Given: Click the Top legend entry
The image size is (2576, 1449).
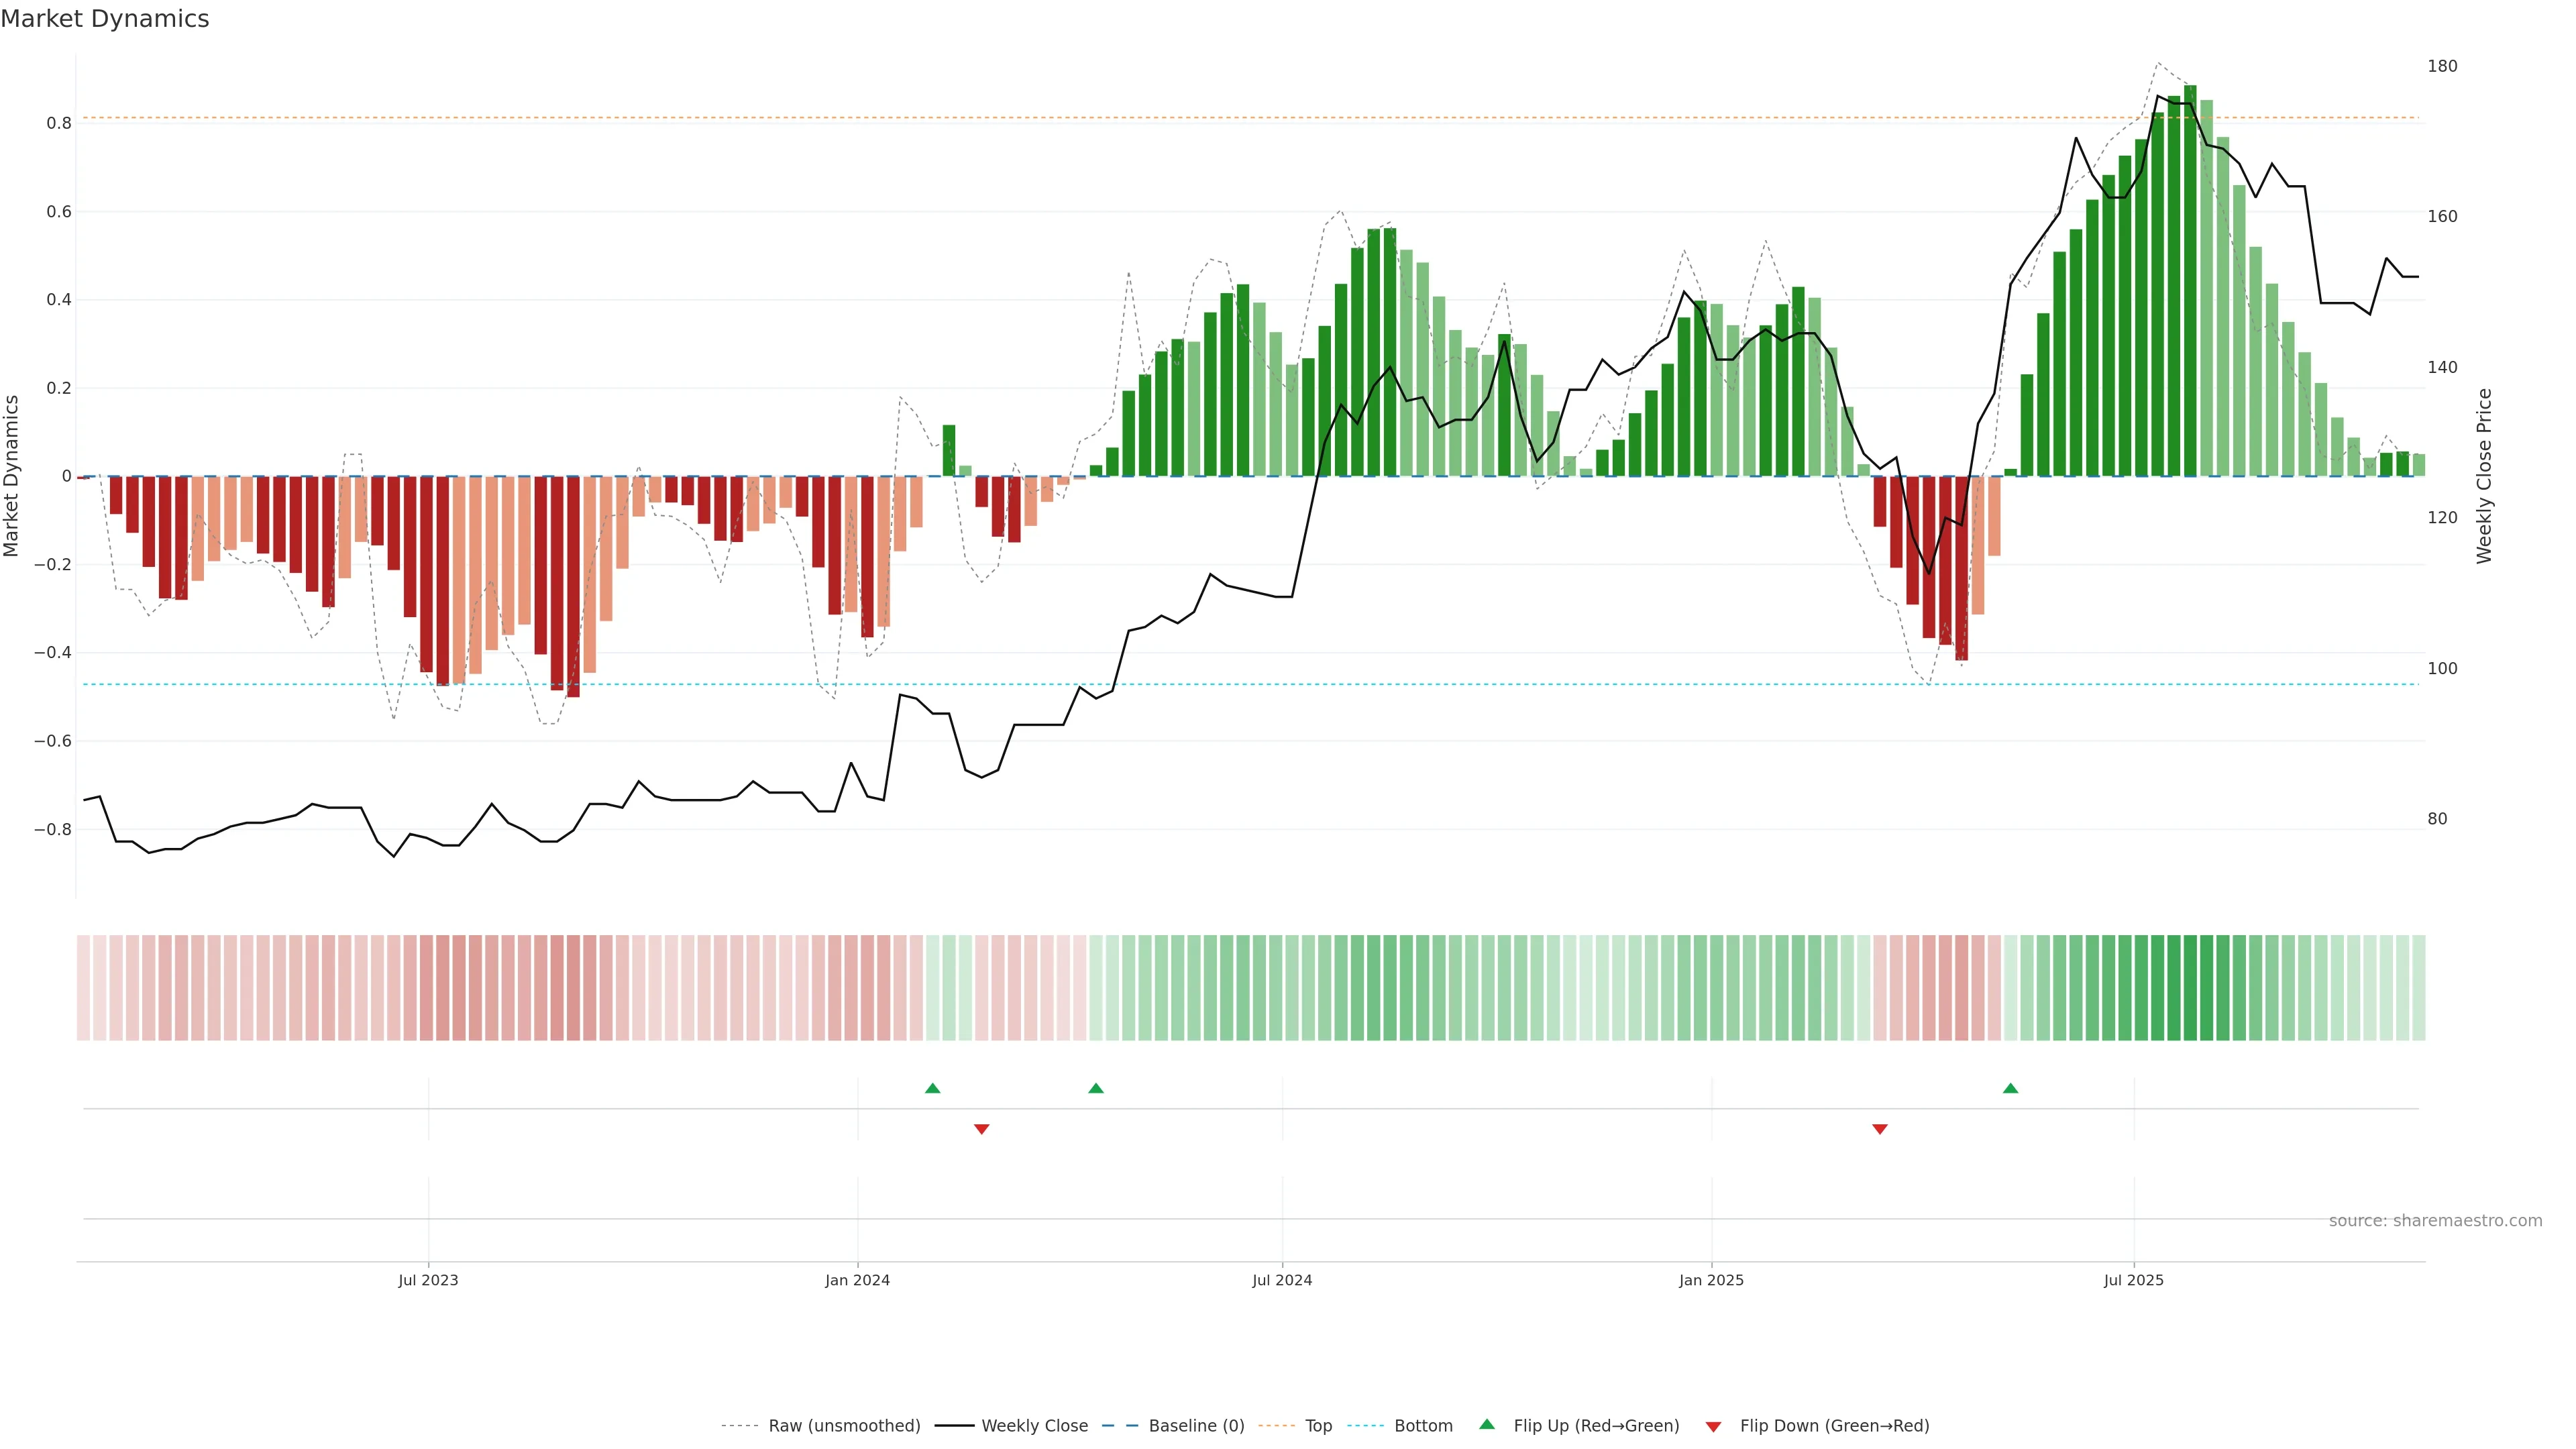Looking at the screenshot, I should (x=1318, y=1426).
